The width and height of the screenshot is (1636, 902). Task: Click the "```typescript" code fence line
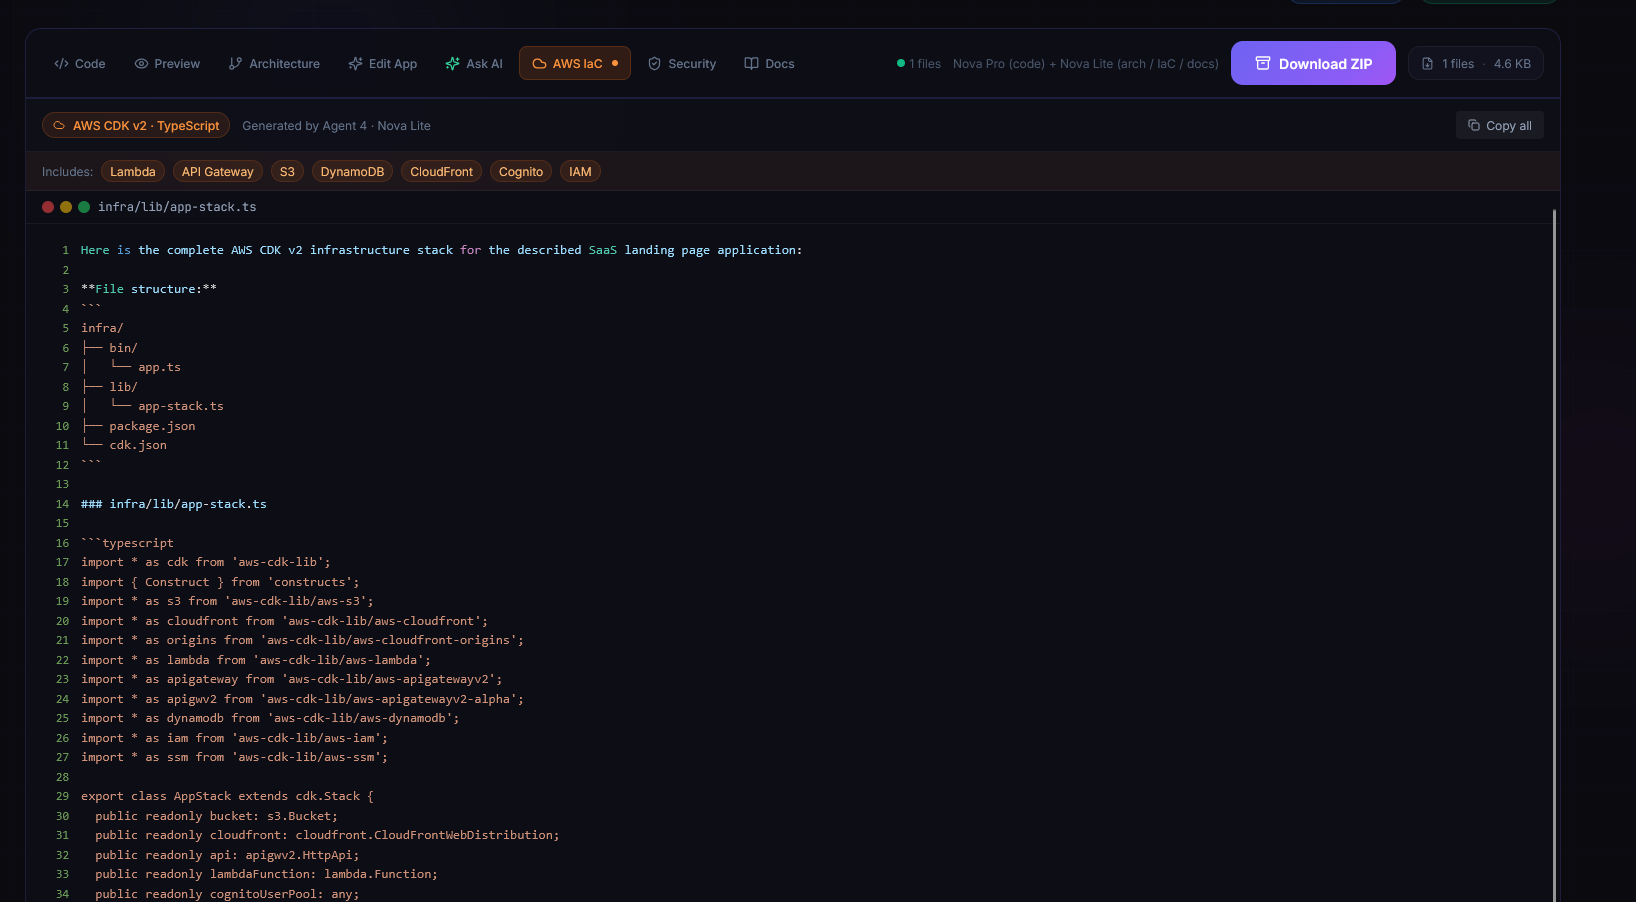click(127, 543)
